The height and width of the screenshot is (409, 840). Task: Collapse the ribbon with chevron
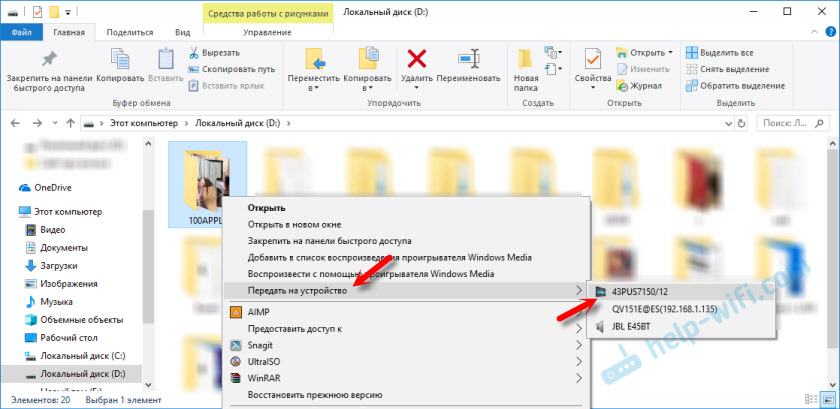[814, 32]
